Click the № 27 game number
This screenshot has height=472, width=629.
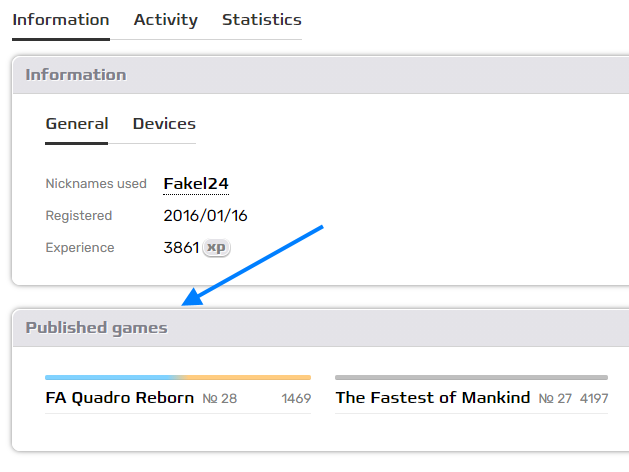pos(555,399)
